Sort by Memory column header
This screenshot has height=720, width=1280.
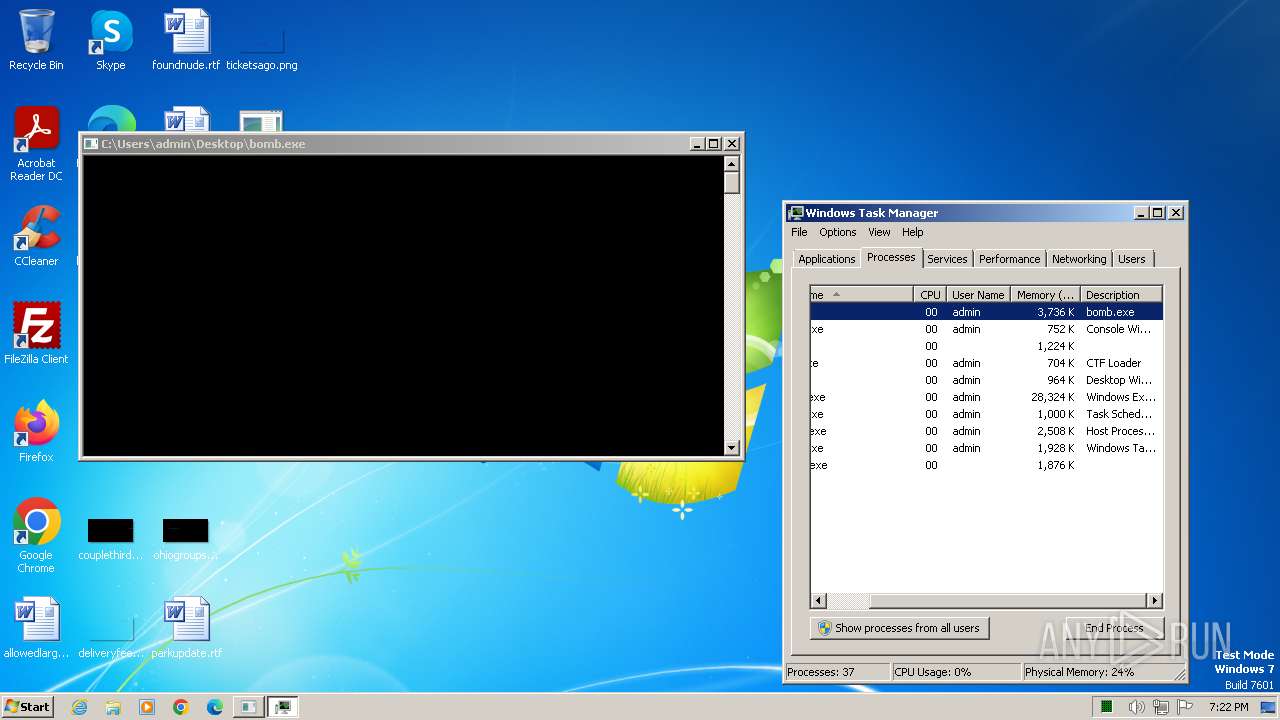click(x=1044, y=295)
